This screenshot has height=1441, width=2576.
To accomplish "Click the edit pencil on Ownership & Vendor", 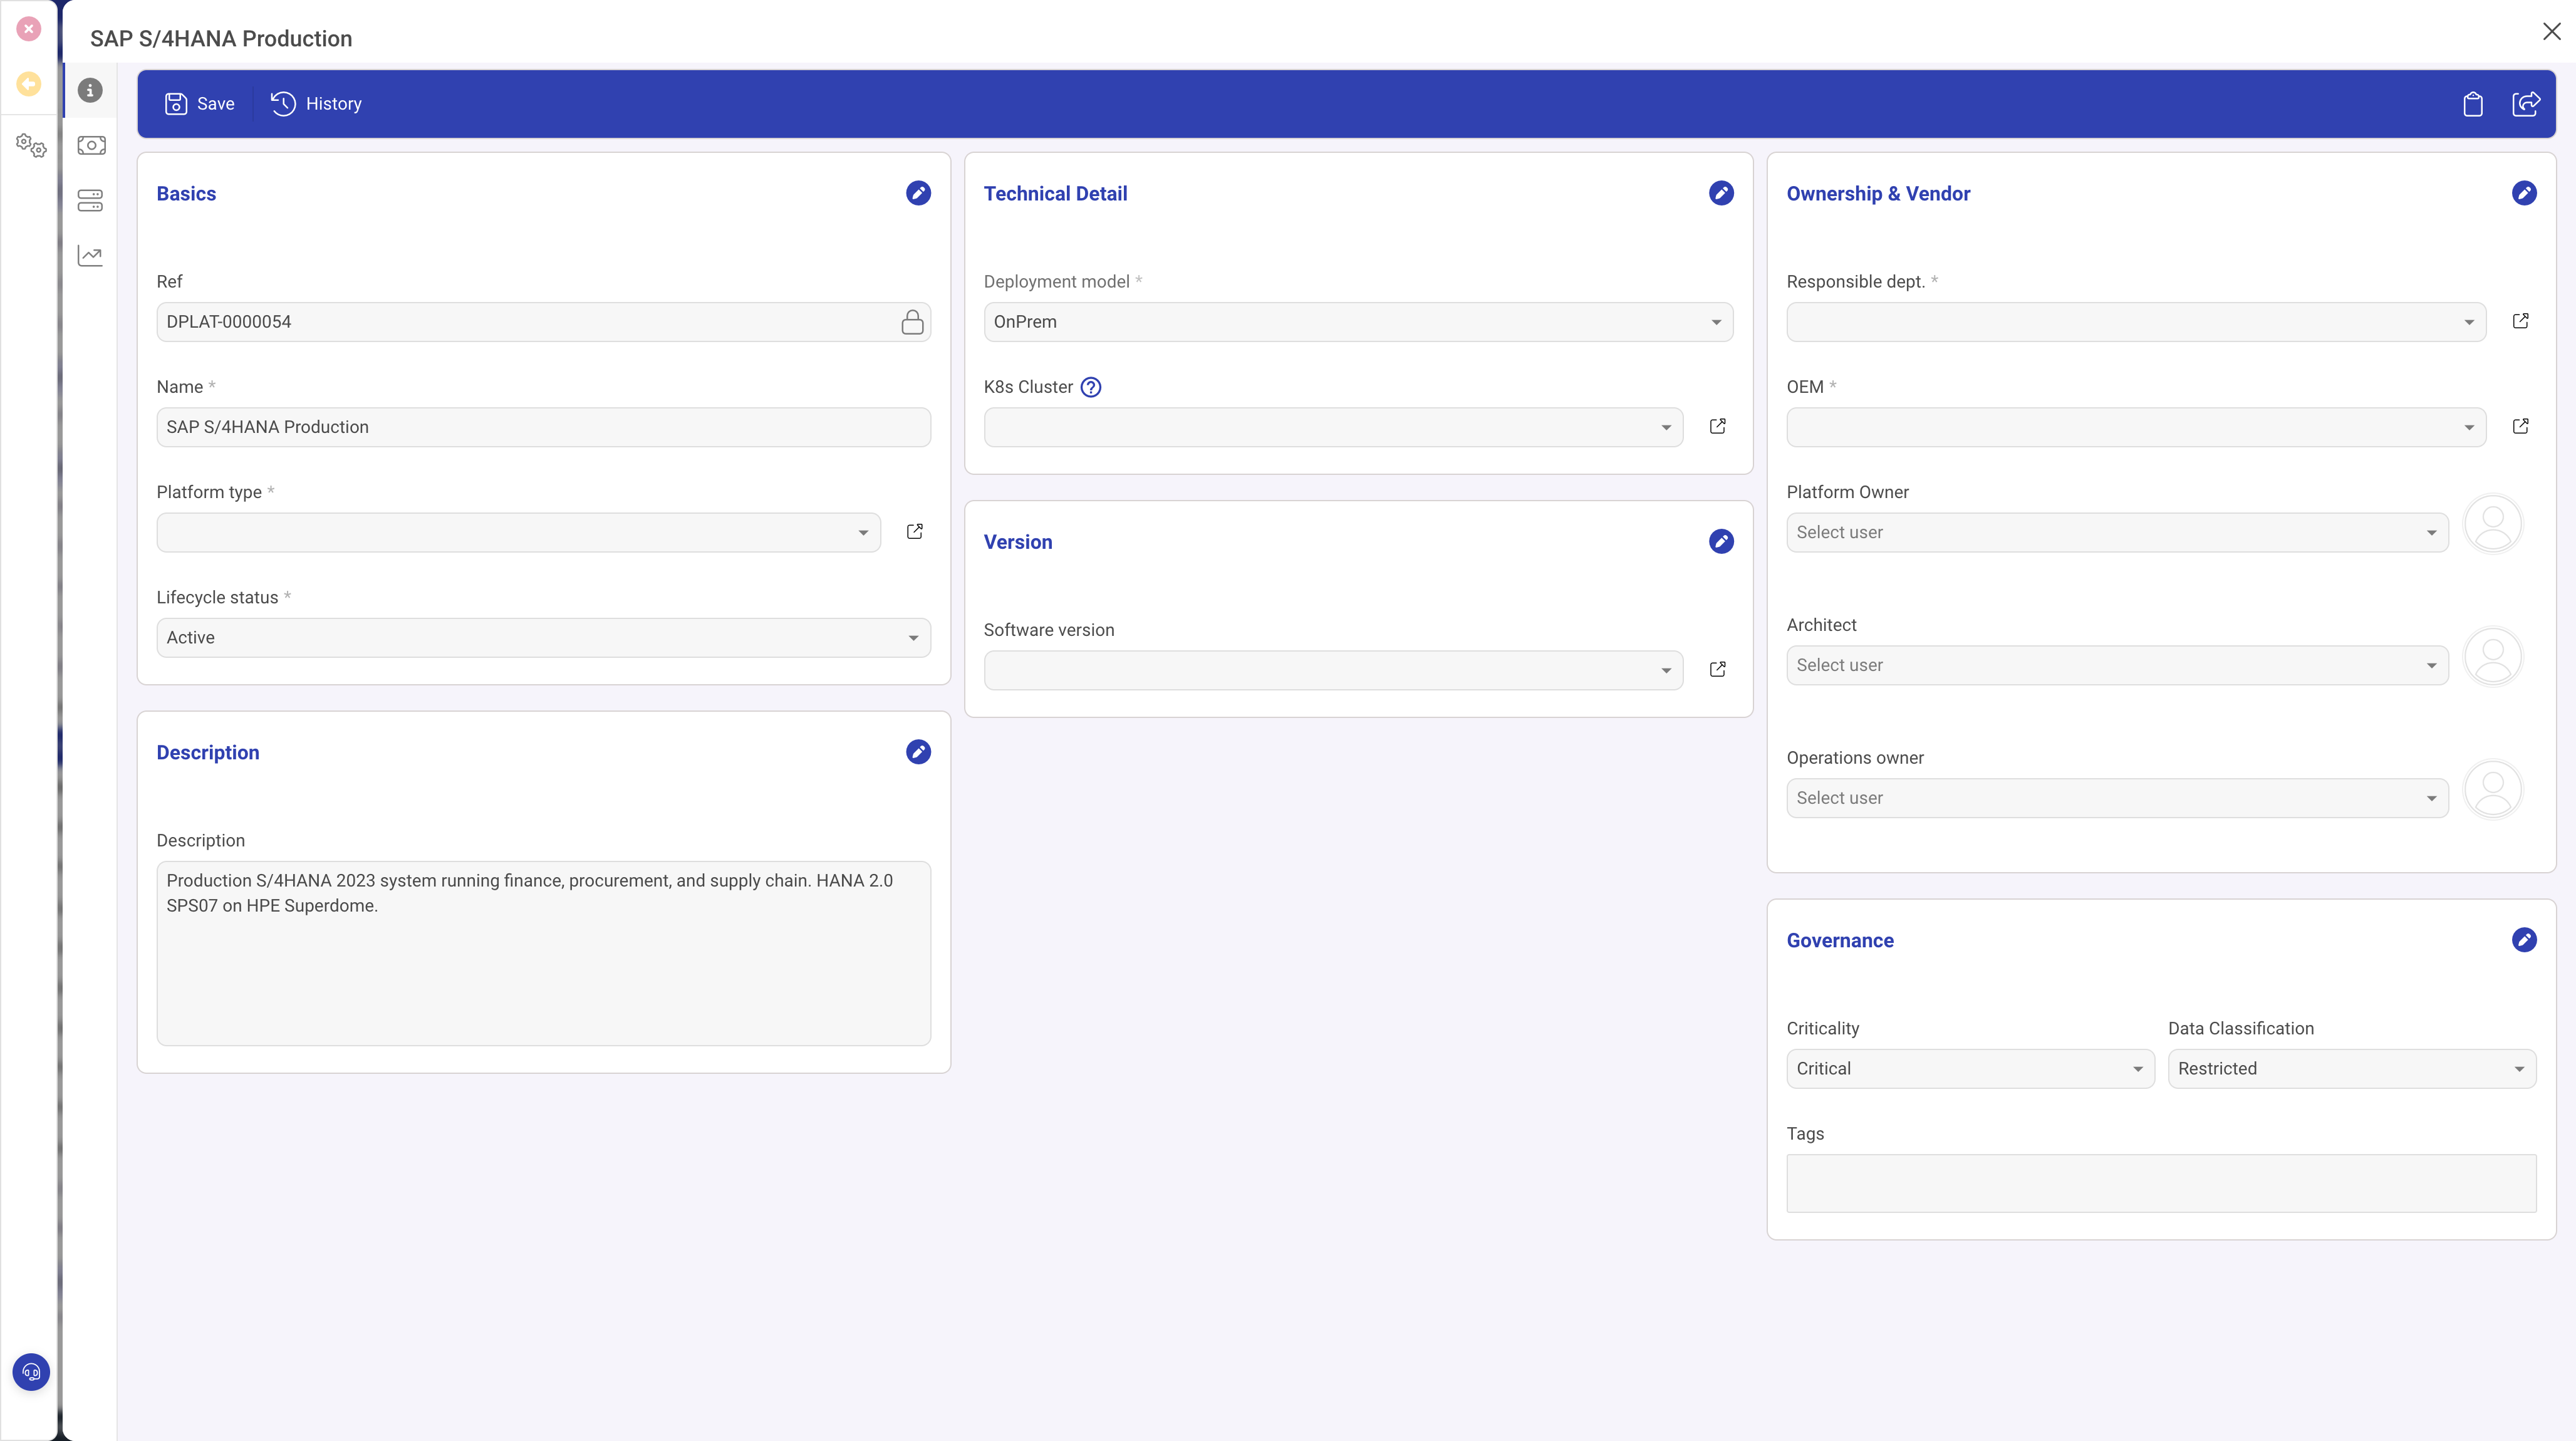I will [2524, 193].
